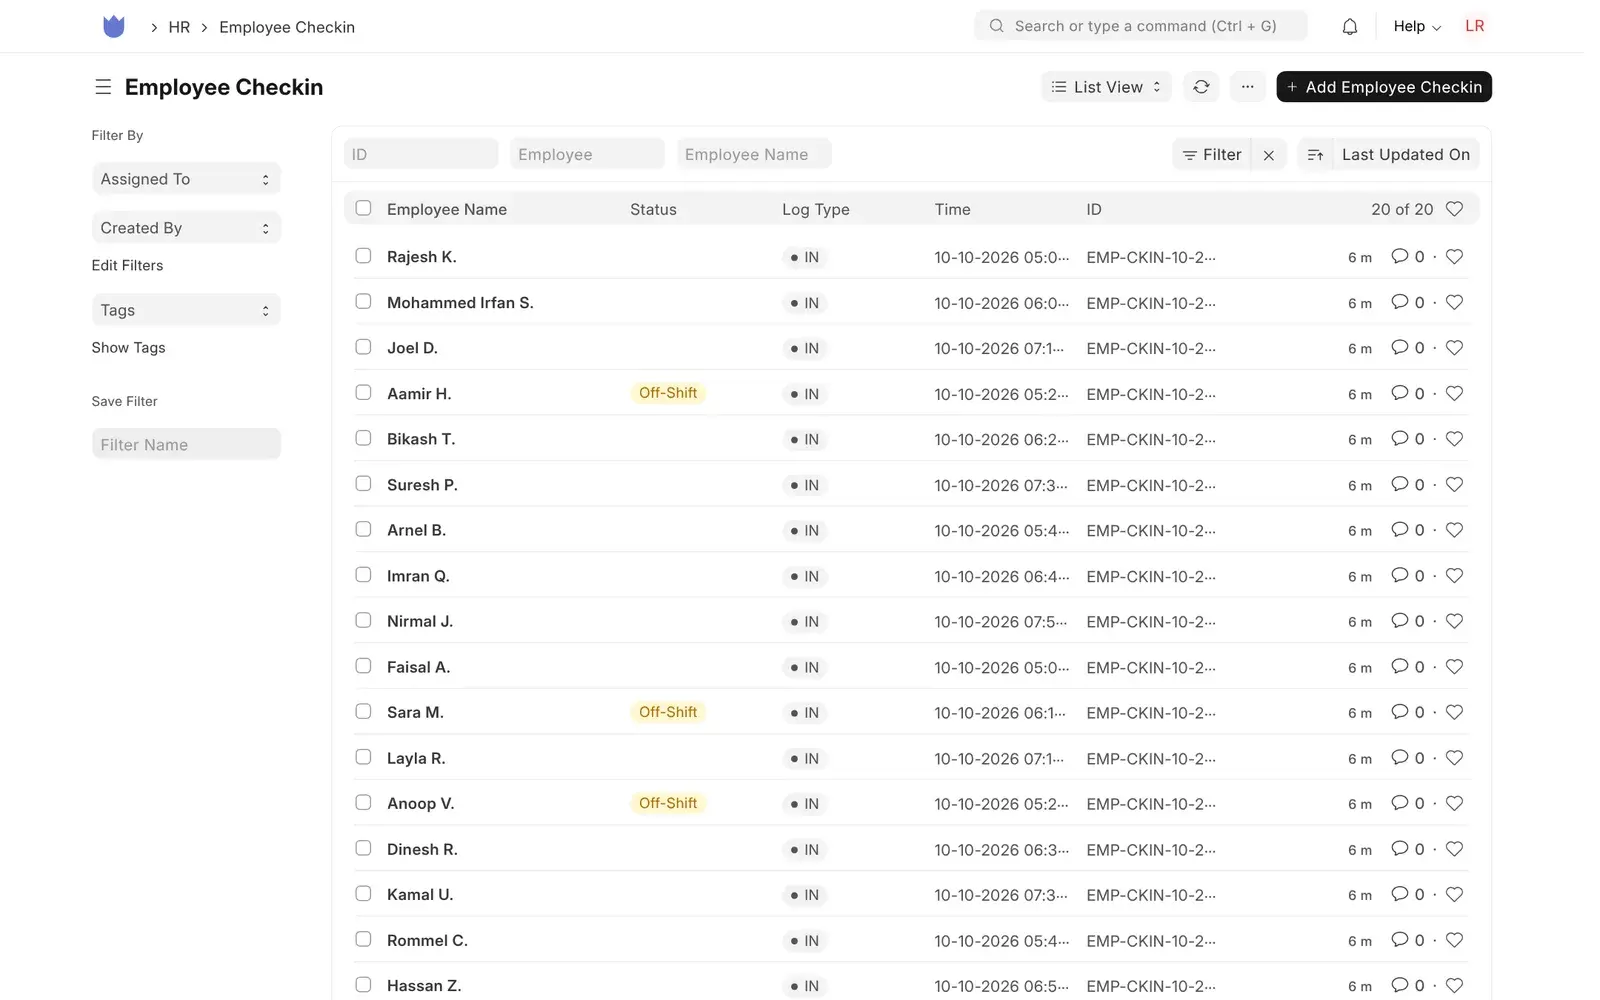This screenshot has width=1600, height=1000.
Task: Refresh the Employee Checkin list
Action: point(1201,87)
